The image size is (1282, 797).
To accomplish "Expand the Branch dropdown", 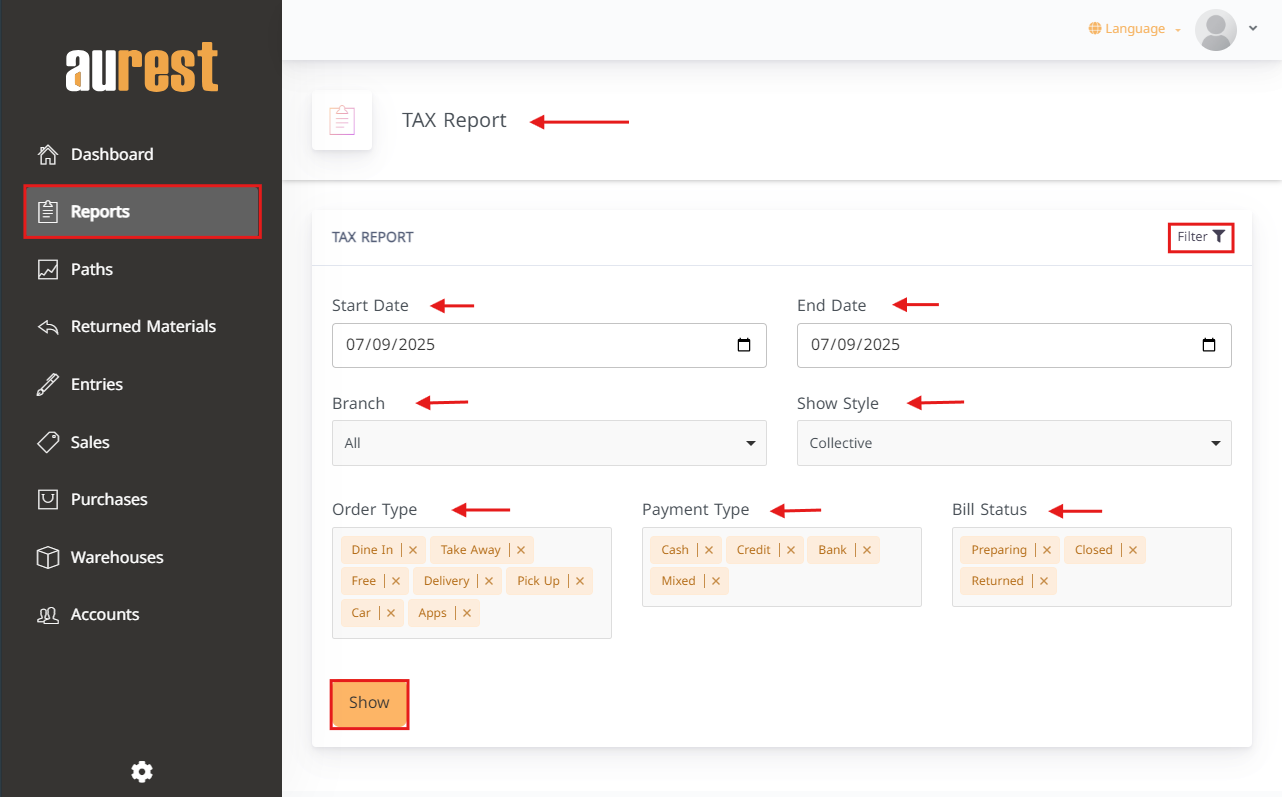I will tap(549, 443).
